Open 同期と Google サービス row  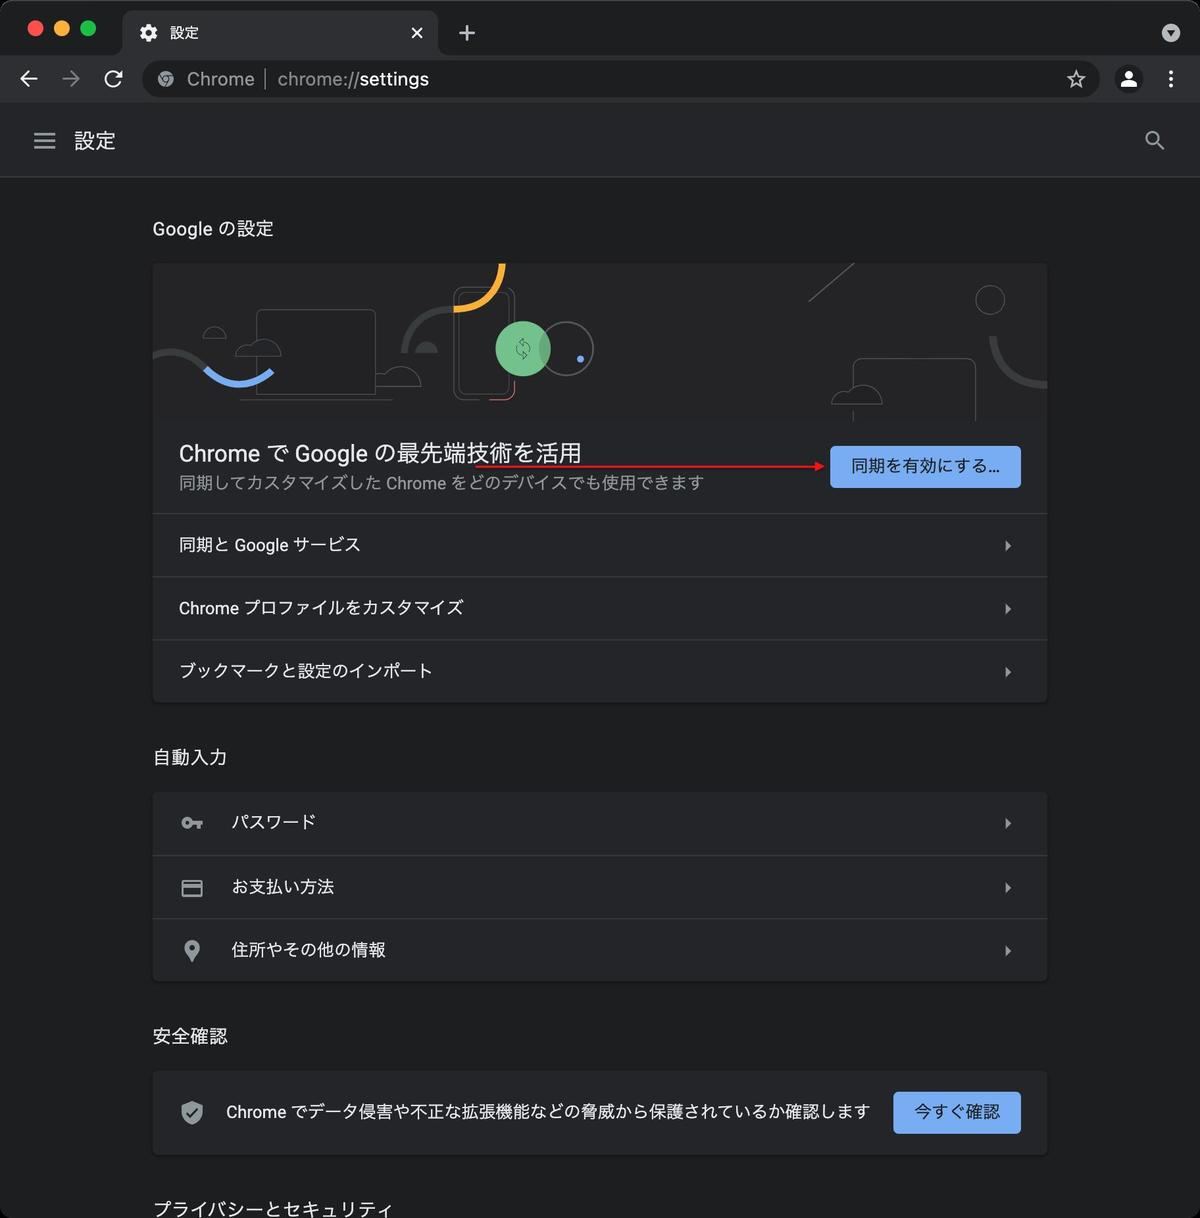pyautogui.click(x=600, y=545)
